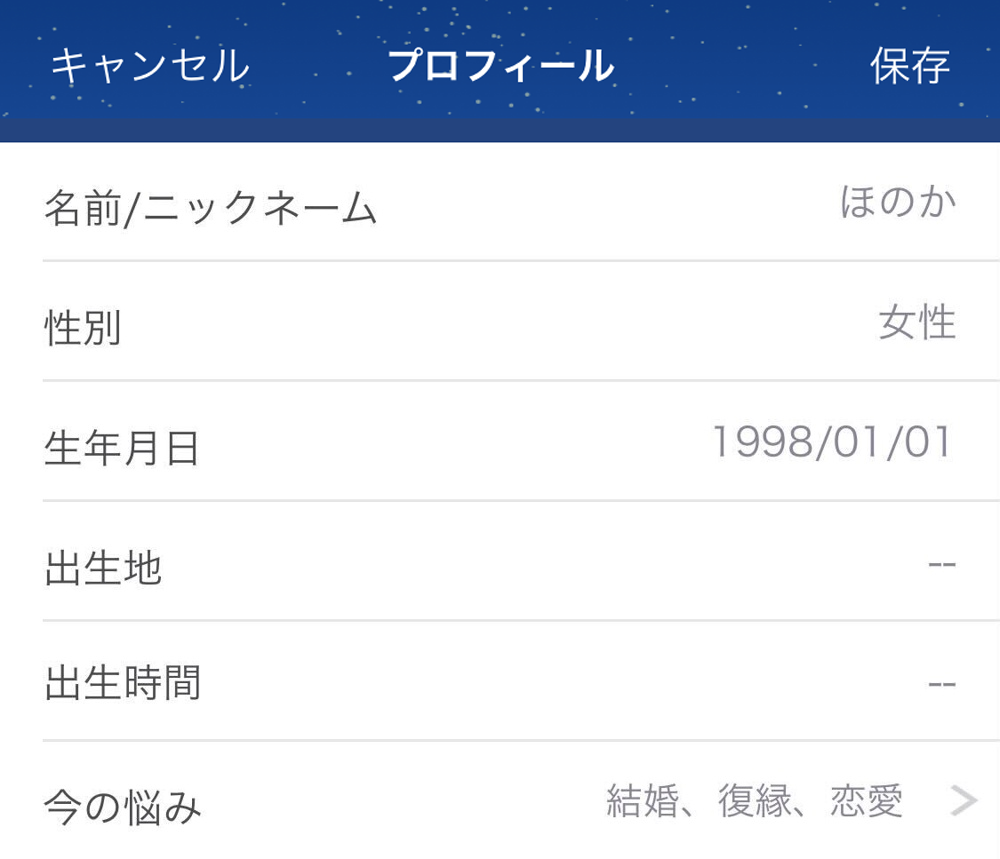This screenshot has height=859, width=1000.
Task: Tap the キャンセル button
Action: [x=150, y=66]
